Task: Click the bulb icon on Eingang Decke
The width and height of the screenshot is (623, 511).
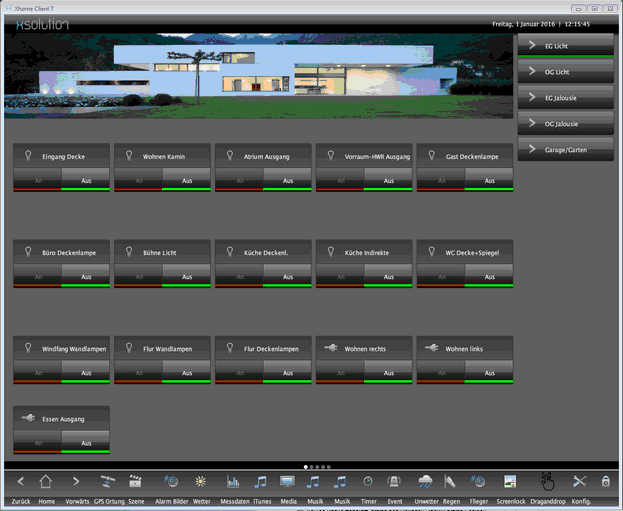Action: click(28, 155)
